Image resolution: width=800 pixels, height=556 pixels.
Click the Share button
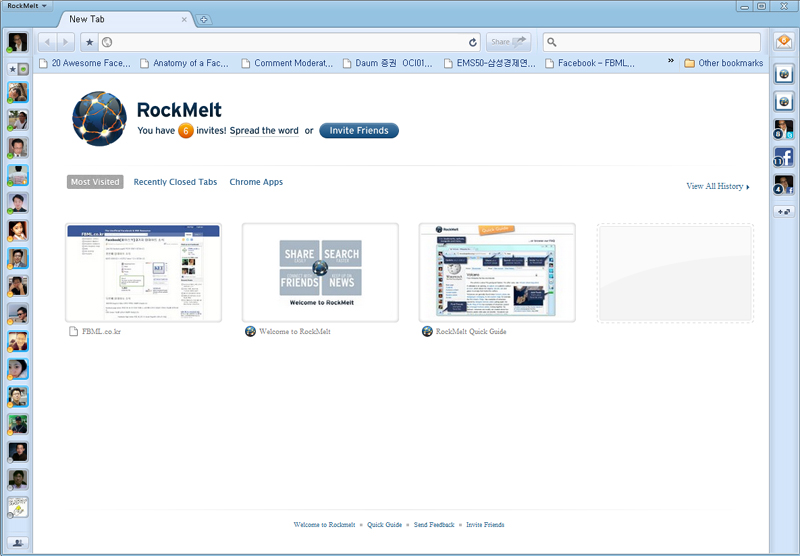[508, 42]
